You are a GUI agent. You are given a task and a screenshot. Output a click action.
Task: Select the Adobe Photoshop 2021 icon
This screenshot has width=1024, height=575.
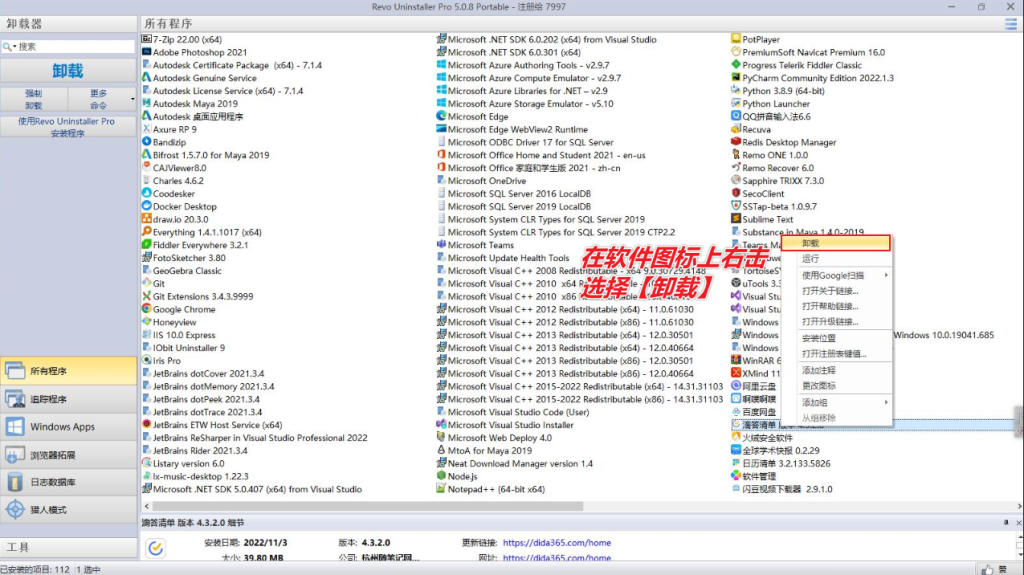[147, 52]
